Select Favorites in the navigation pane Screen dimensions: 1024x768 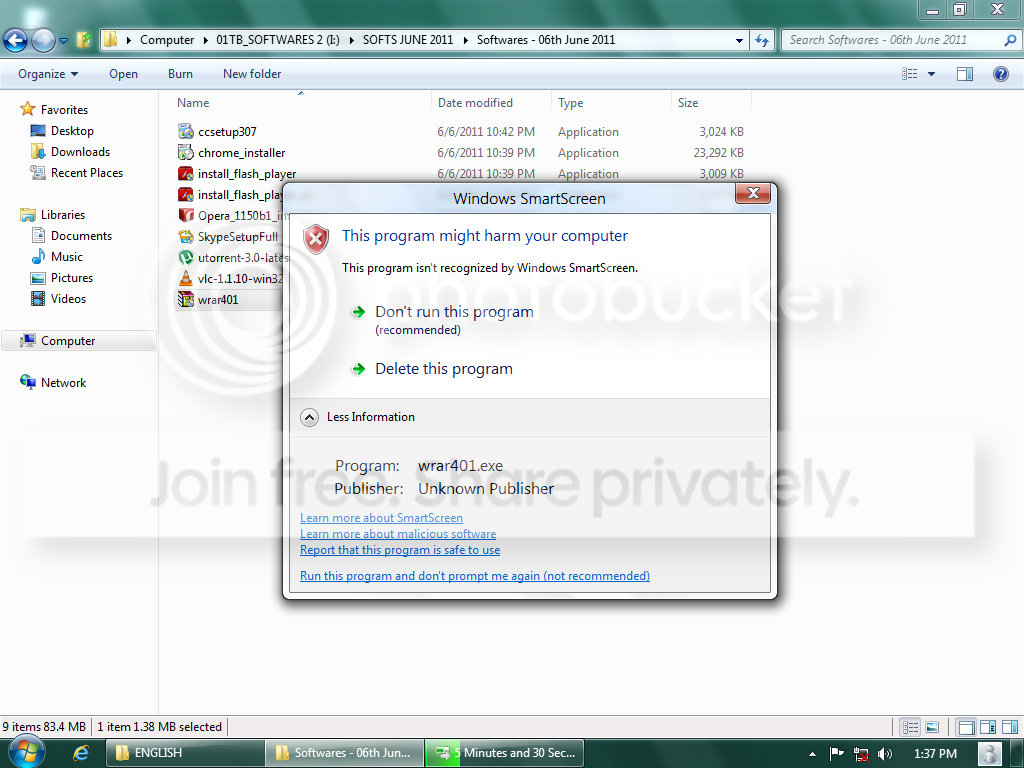[64, 110]
